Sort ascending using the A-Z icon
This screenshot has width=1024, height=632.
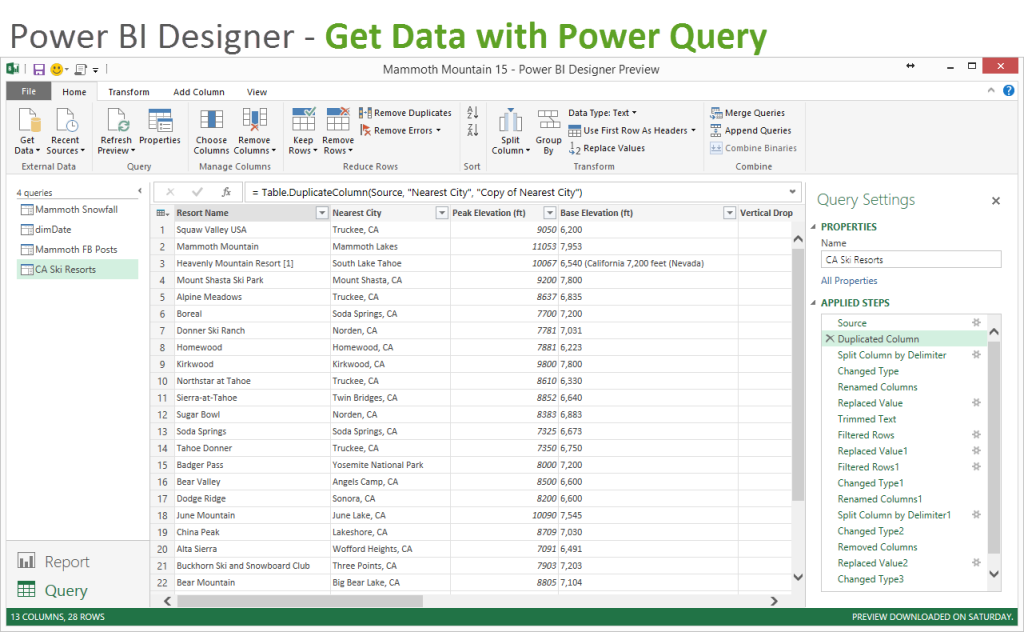click(x=470, y=110)
